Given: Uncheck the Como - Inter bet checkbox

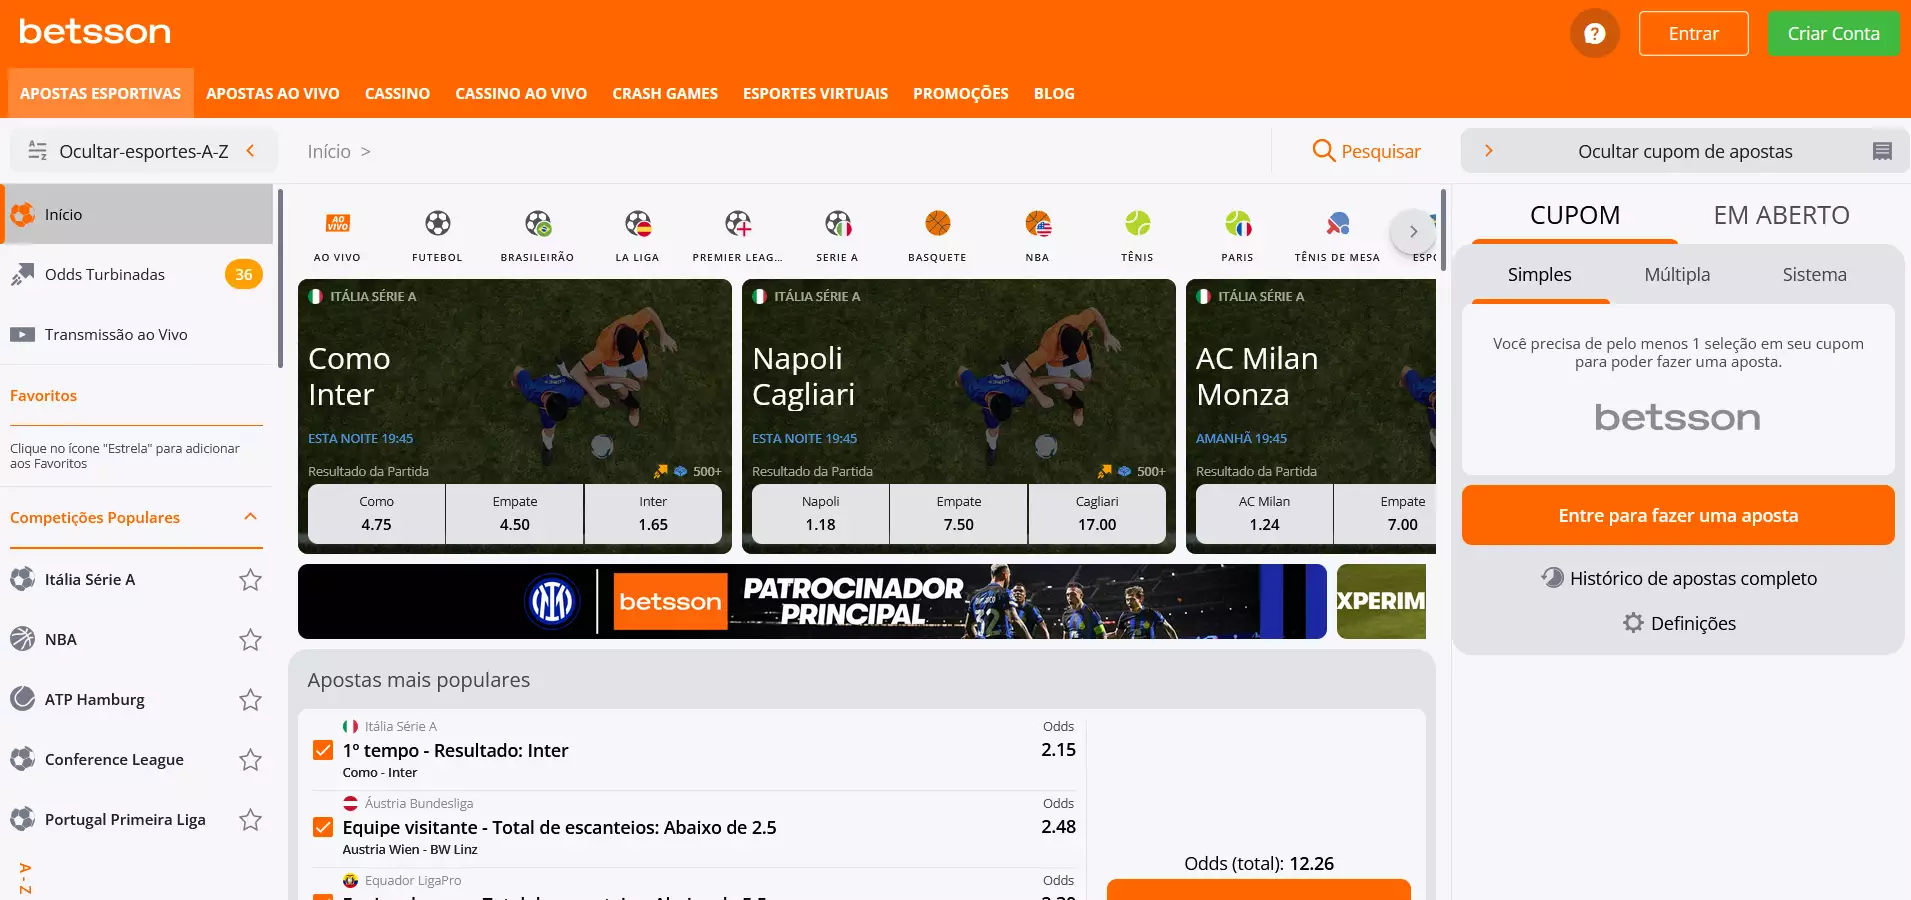Looking at the screenshot, I should point(323,750).
